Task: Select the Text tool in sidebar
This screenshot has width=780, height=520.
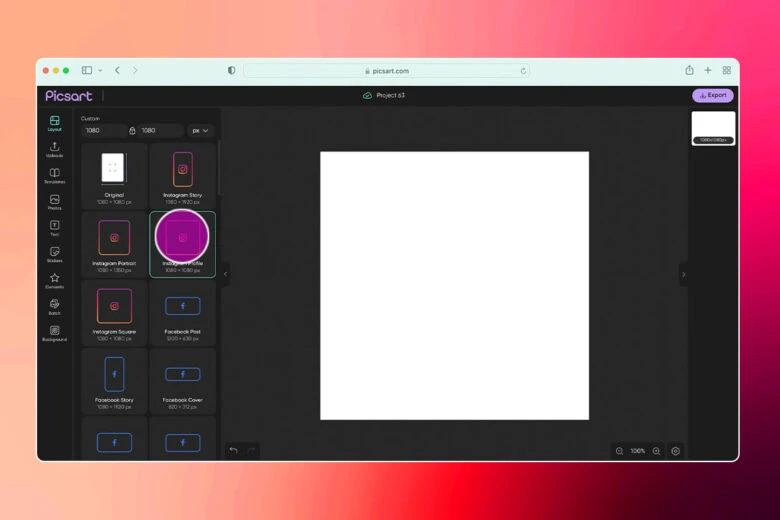Action: click(x=54, y=228)
